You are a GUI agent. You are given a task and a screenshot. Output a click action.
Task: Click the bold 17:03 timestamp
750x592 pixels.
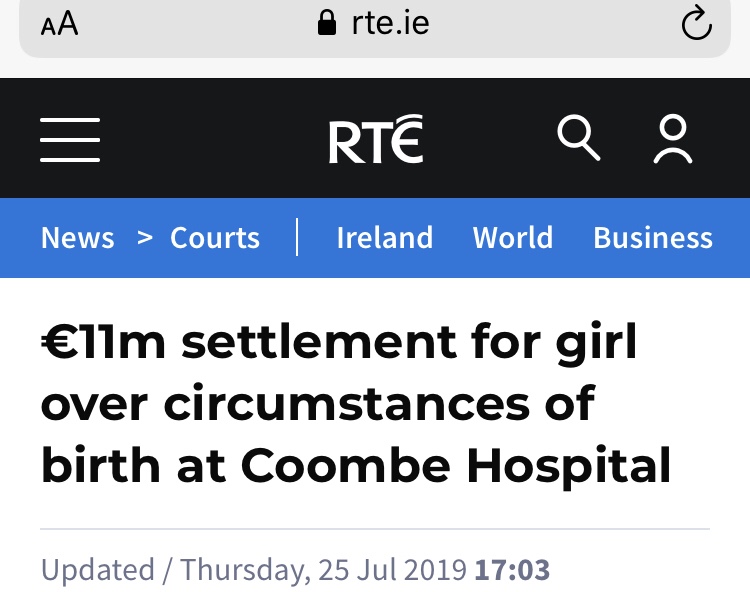click(512, 570)
